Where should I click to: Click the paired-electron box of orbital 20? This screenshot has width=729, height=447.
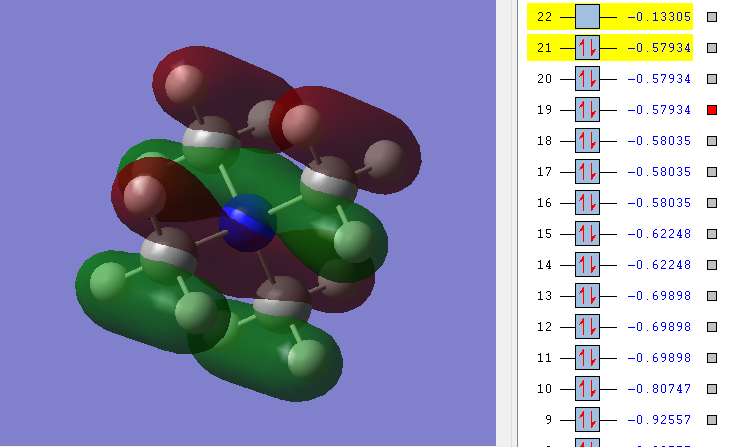pyautogui.click(x=587, y=79)
